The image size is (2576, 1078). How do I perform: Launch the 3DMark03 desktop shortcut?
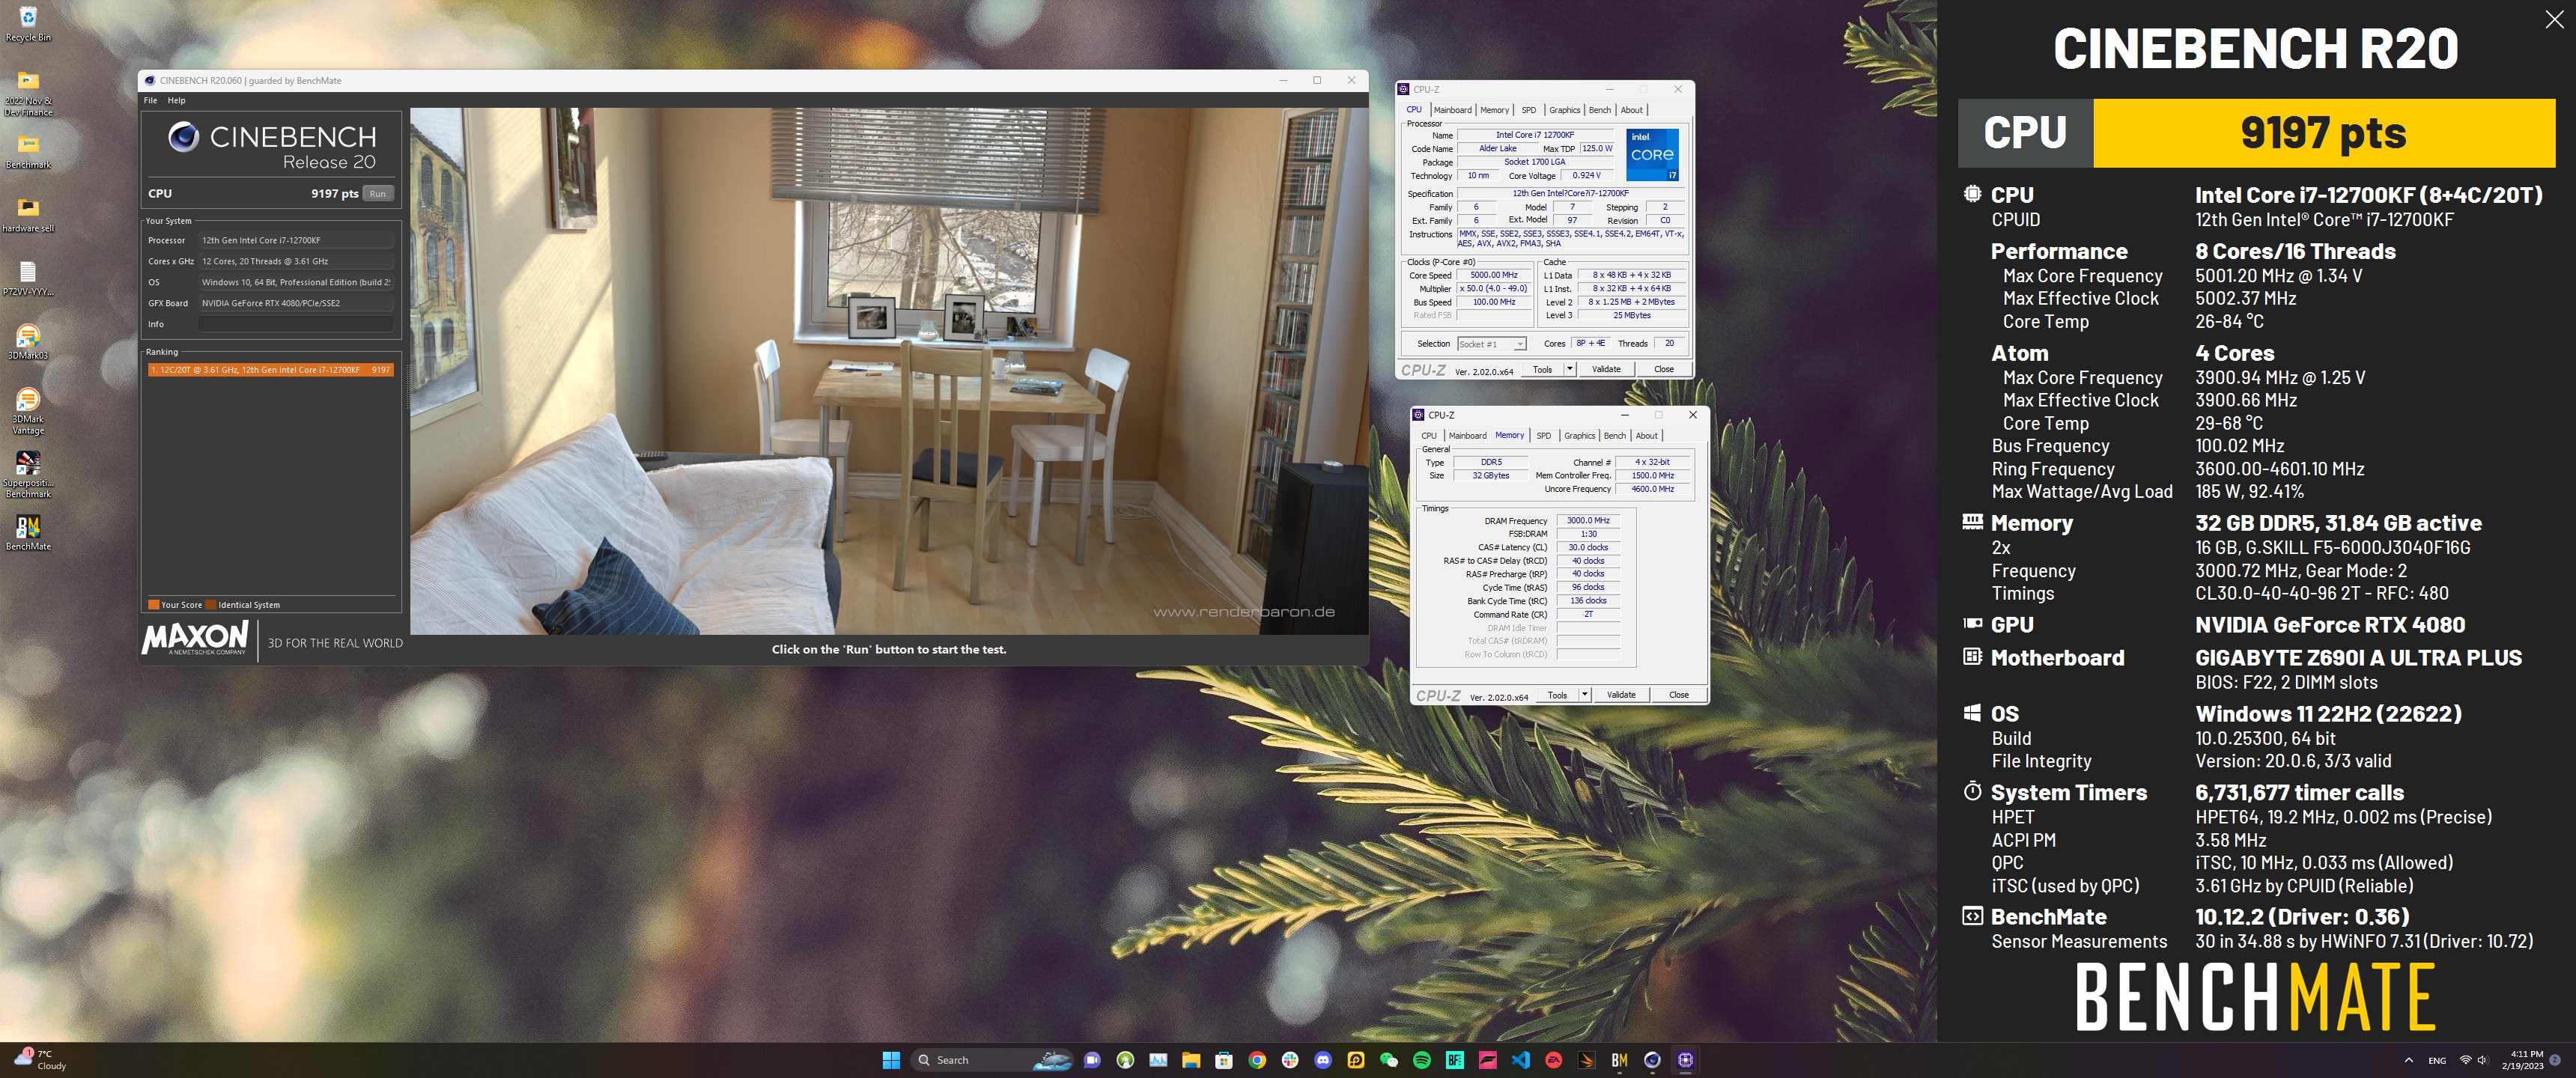pyautogui.click(x=28, y=341)
